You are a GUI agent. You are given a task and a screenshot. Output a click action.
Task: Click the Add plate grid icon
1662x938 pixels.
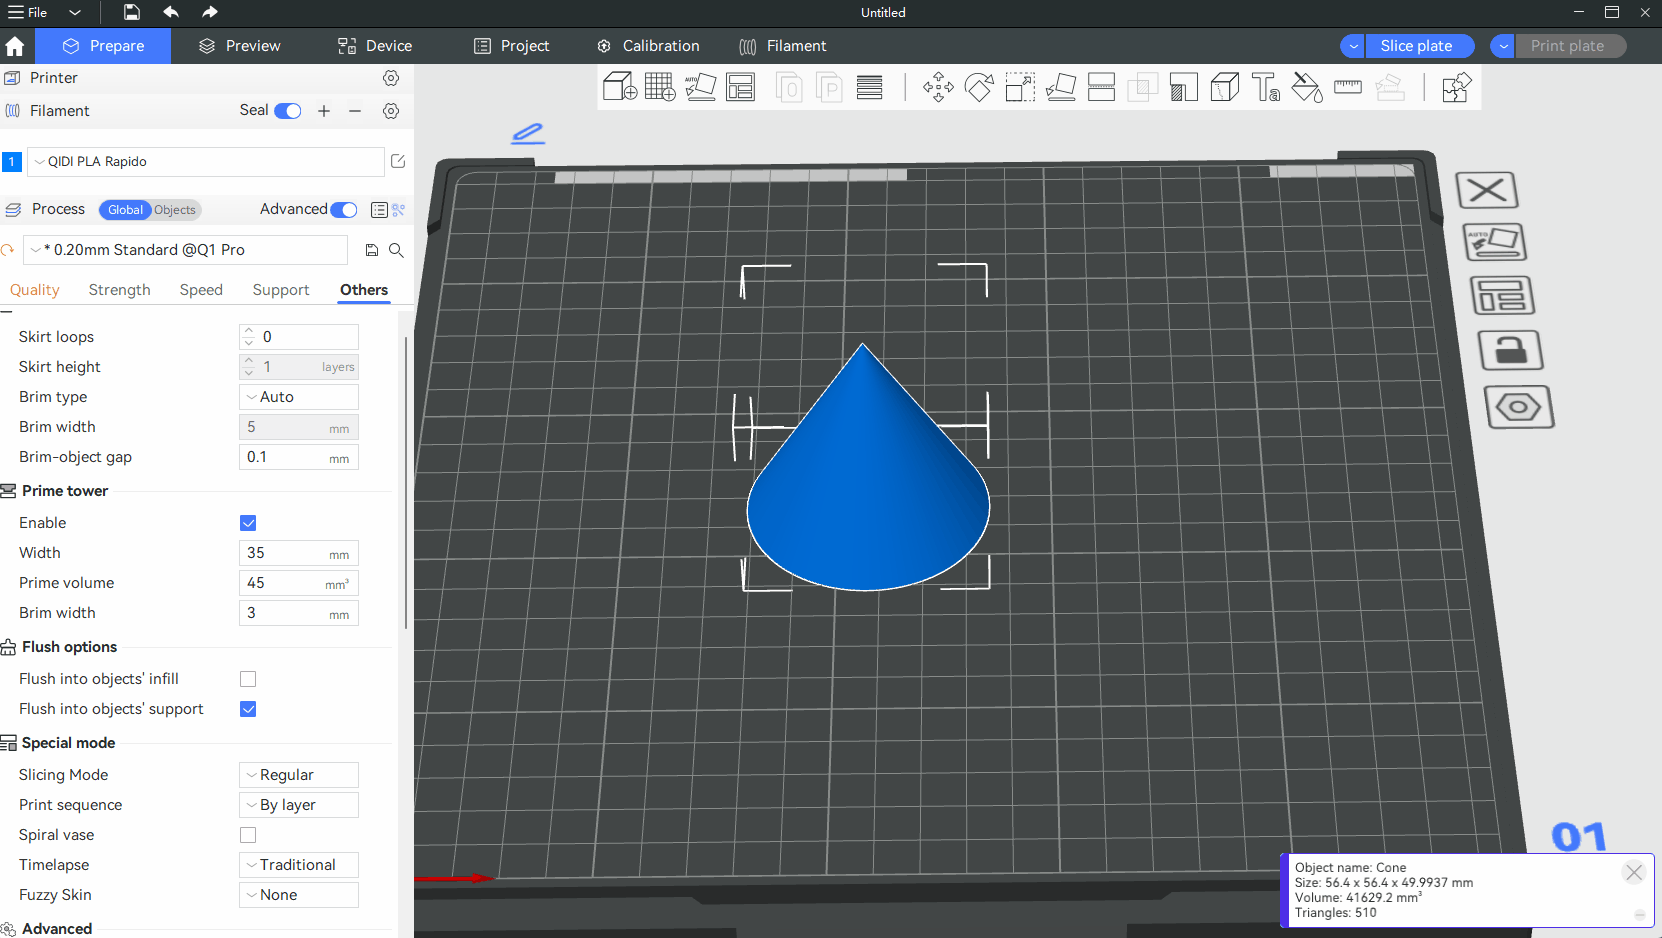(x=660, y=87)
